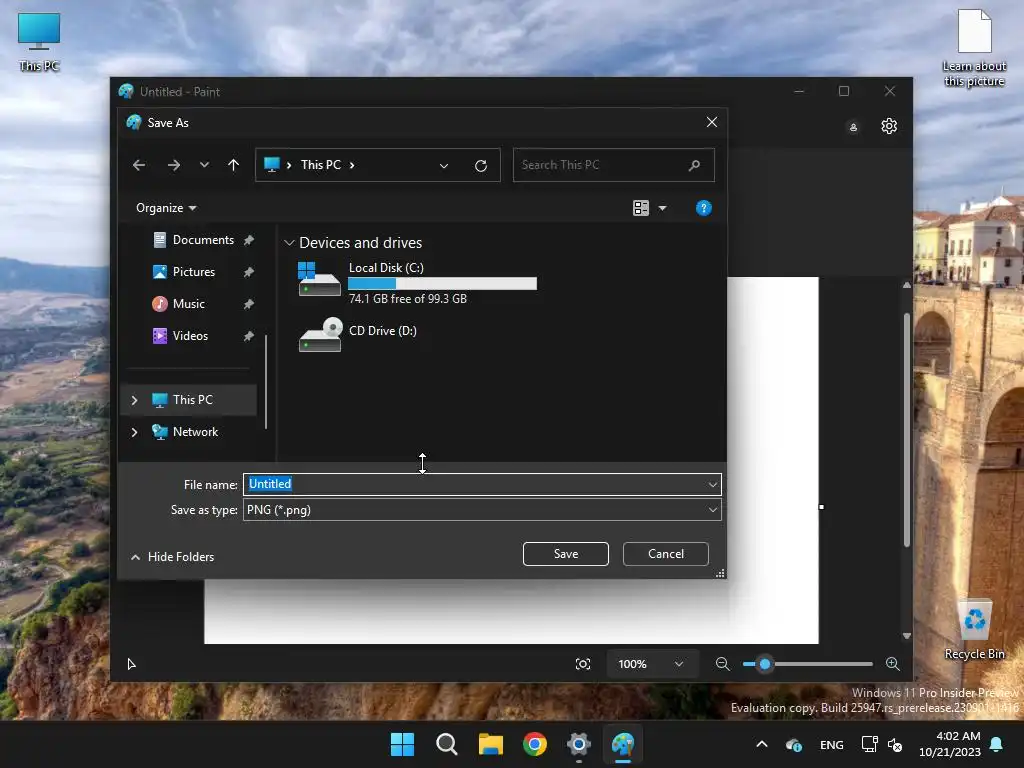Select CD Drive (D:)
1024x768 pixels.
coord(359,334)
